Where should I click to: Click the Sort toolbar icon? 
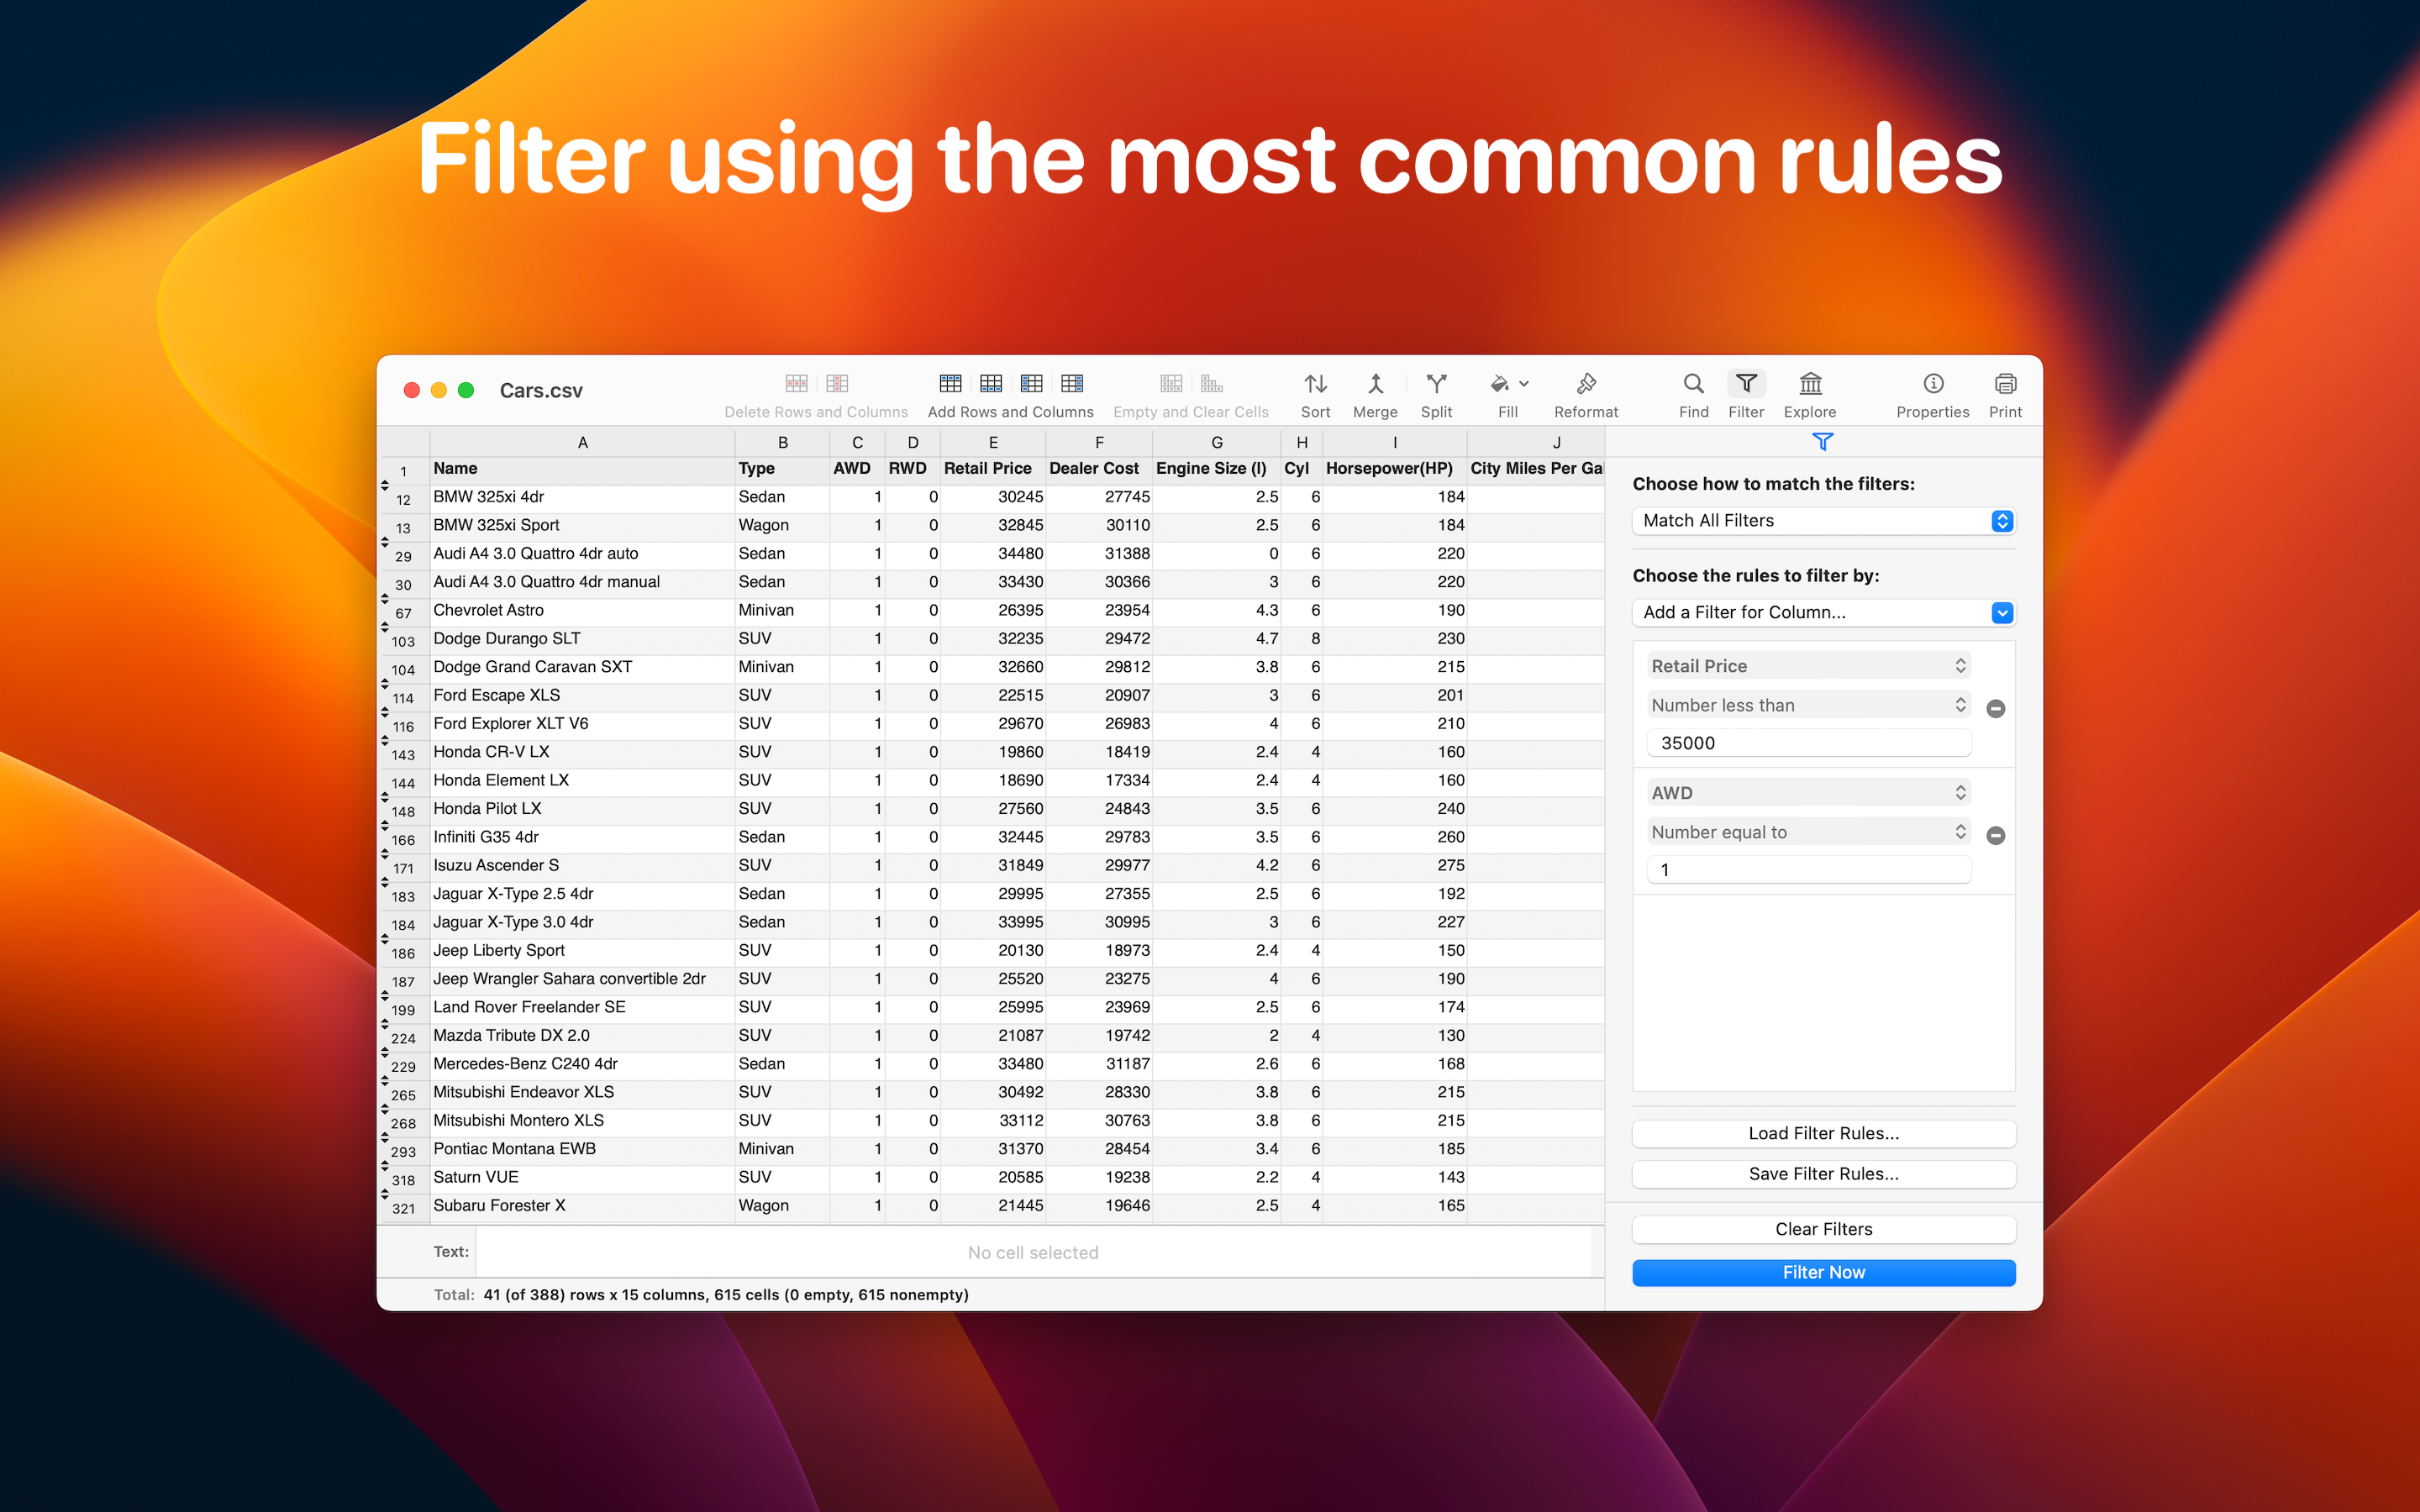(x=1315, y=385)
